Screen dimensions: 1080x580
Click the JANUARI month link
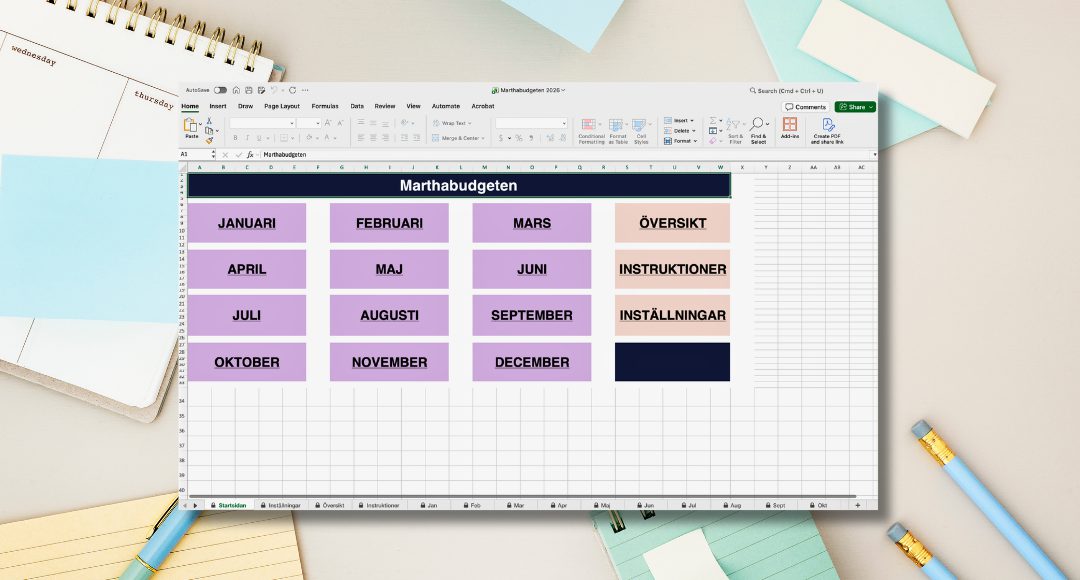247,223
